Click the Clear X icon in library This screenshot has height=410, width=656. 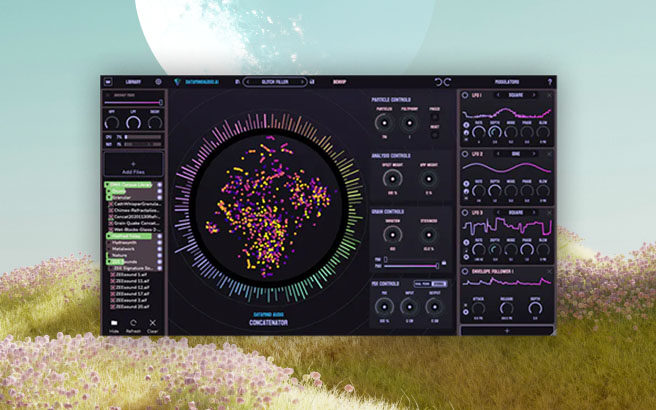point(153,323)
